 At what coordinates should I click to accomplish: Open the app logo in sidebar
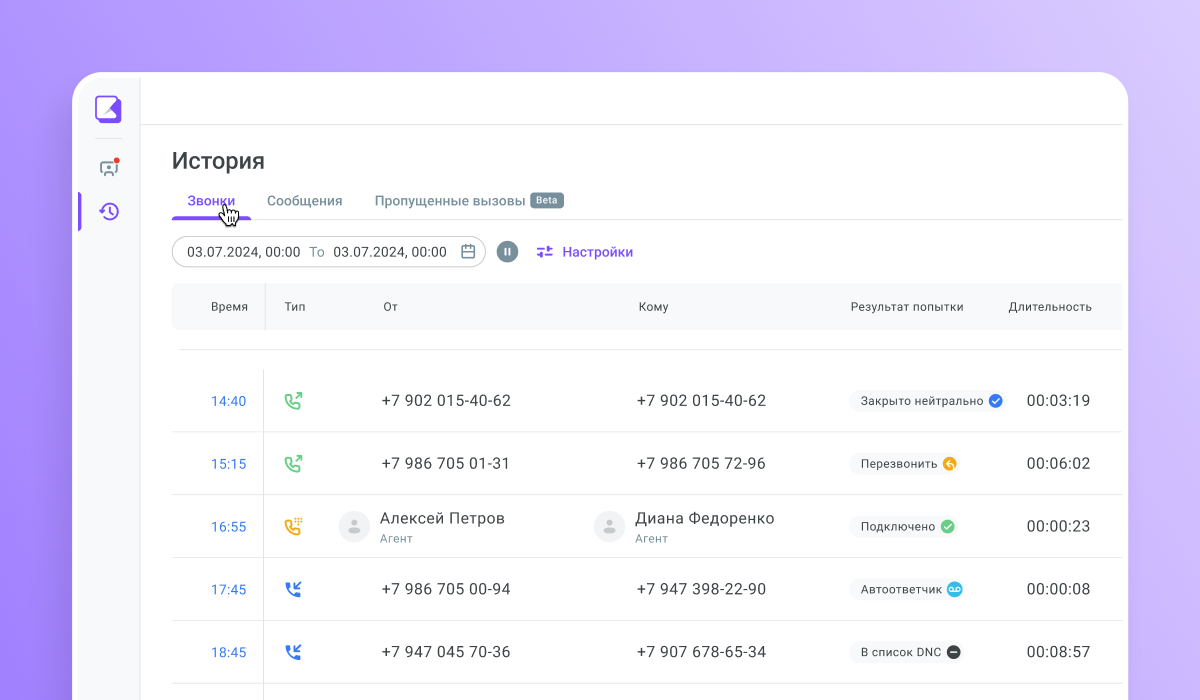(108, 109)
